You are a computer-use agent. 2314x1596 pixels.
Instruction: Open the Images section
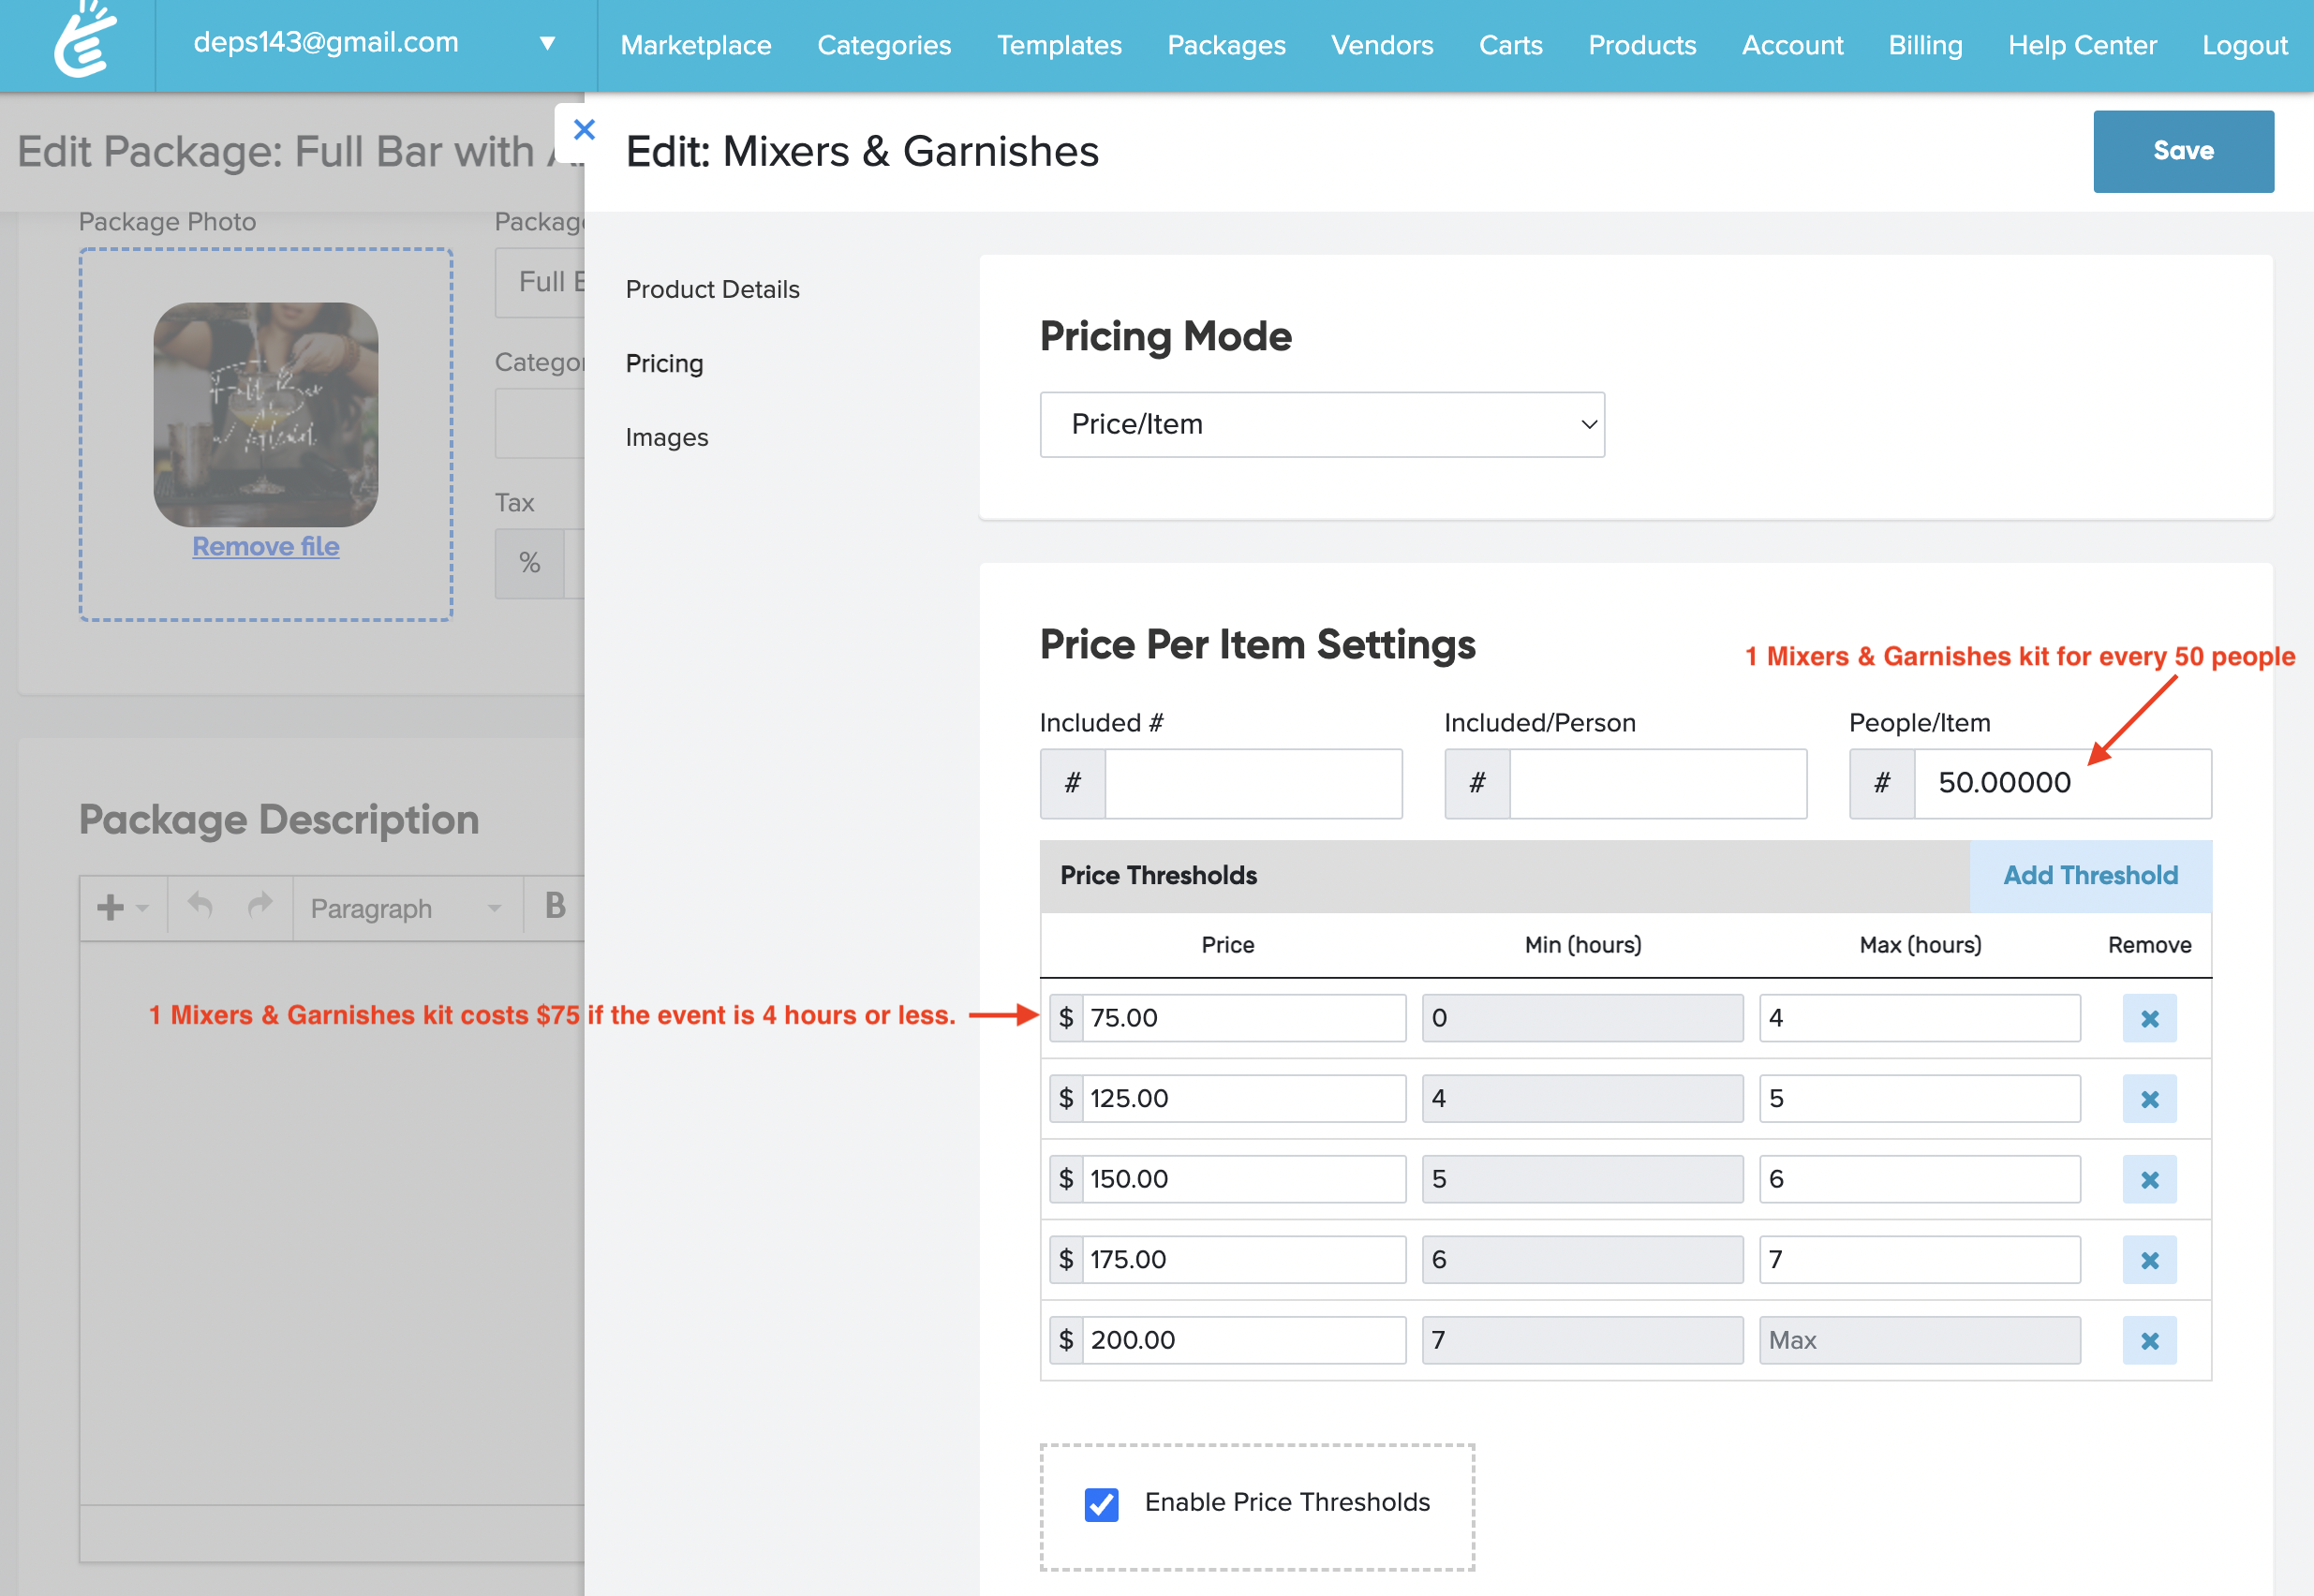pyautogui.click(x=666, y=437)
